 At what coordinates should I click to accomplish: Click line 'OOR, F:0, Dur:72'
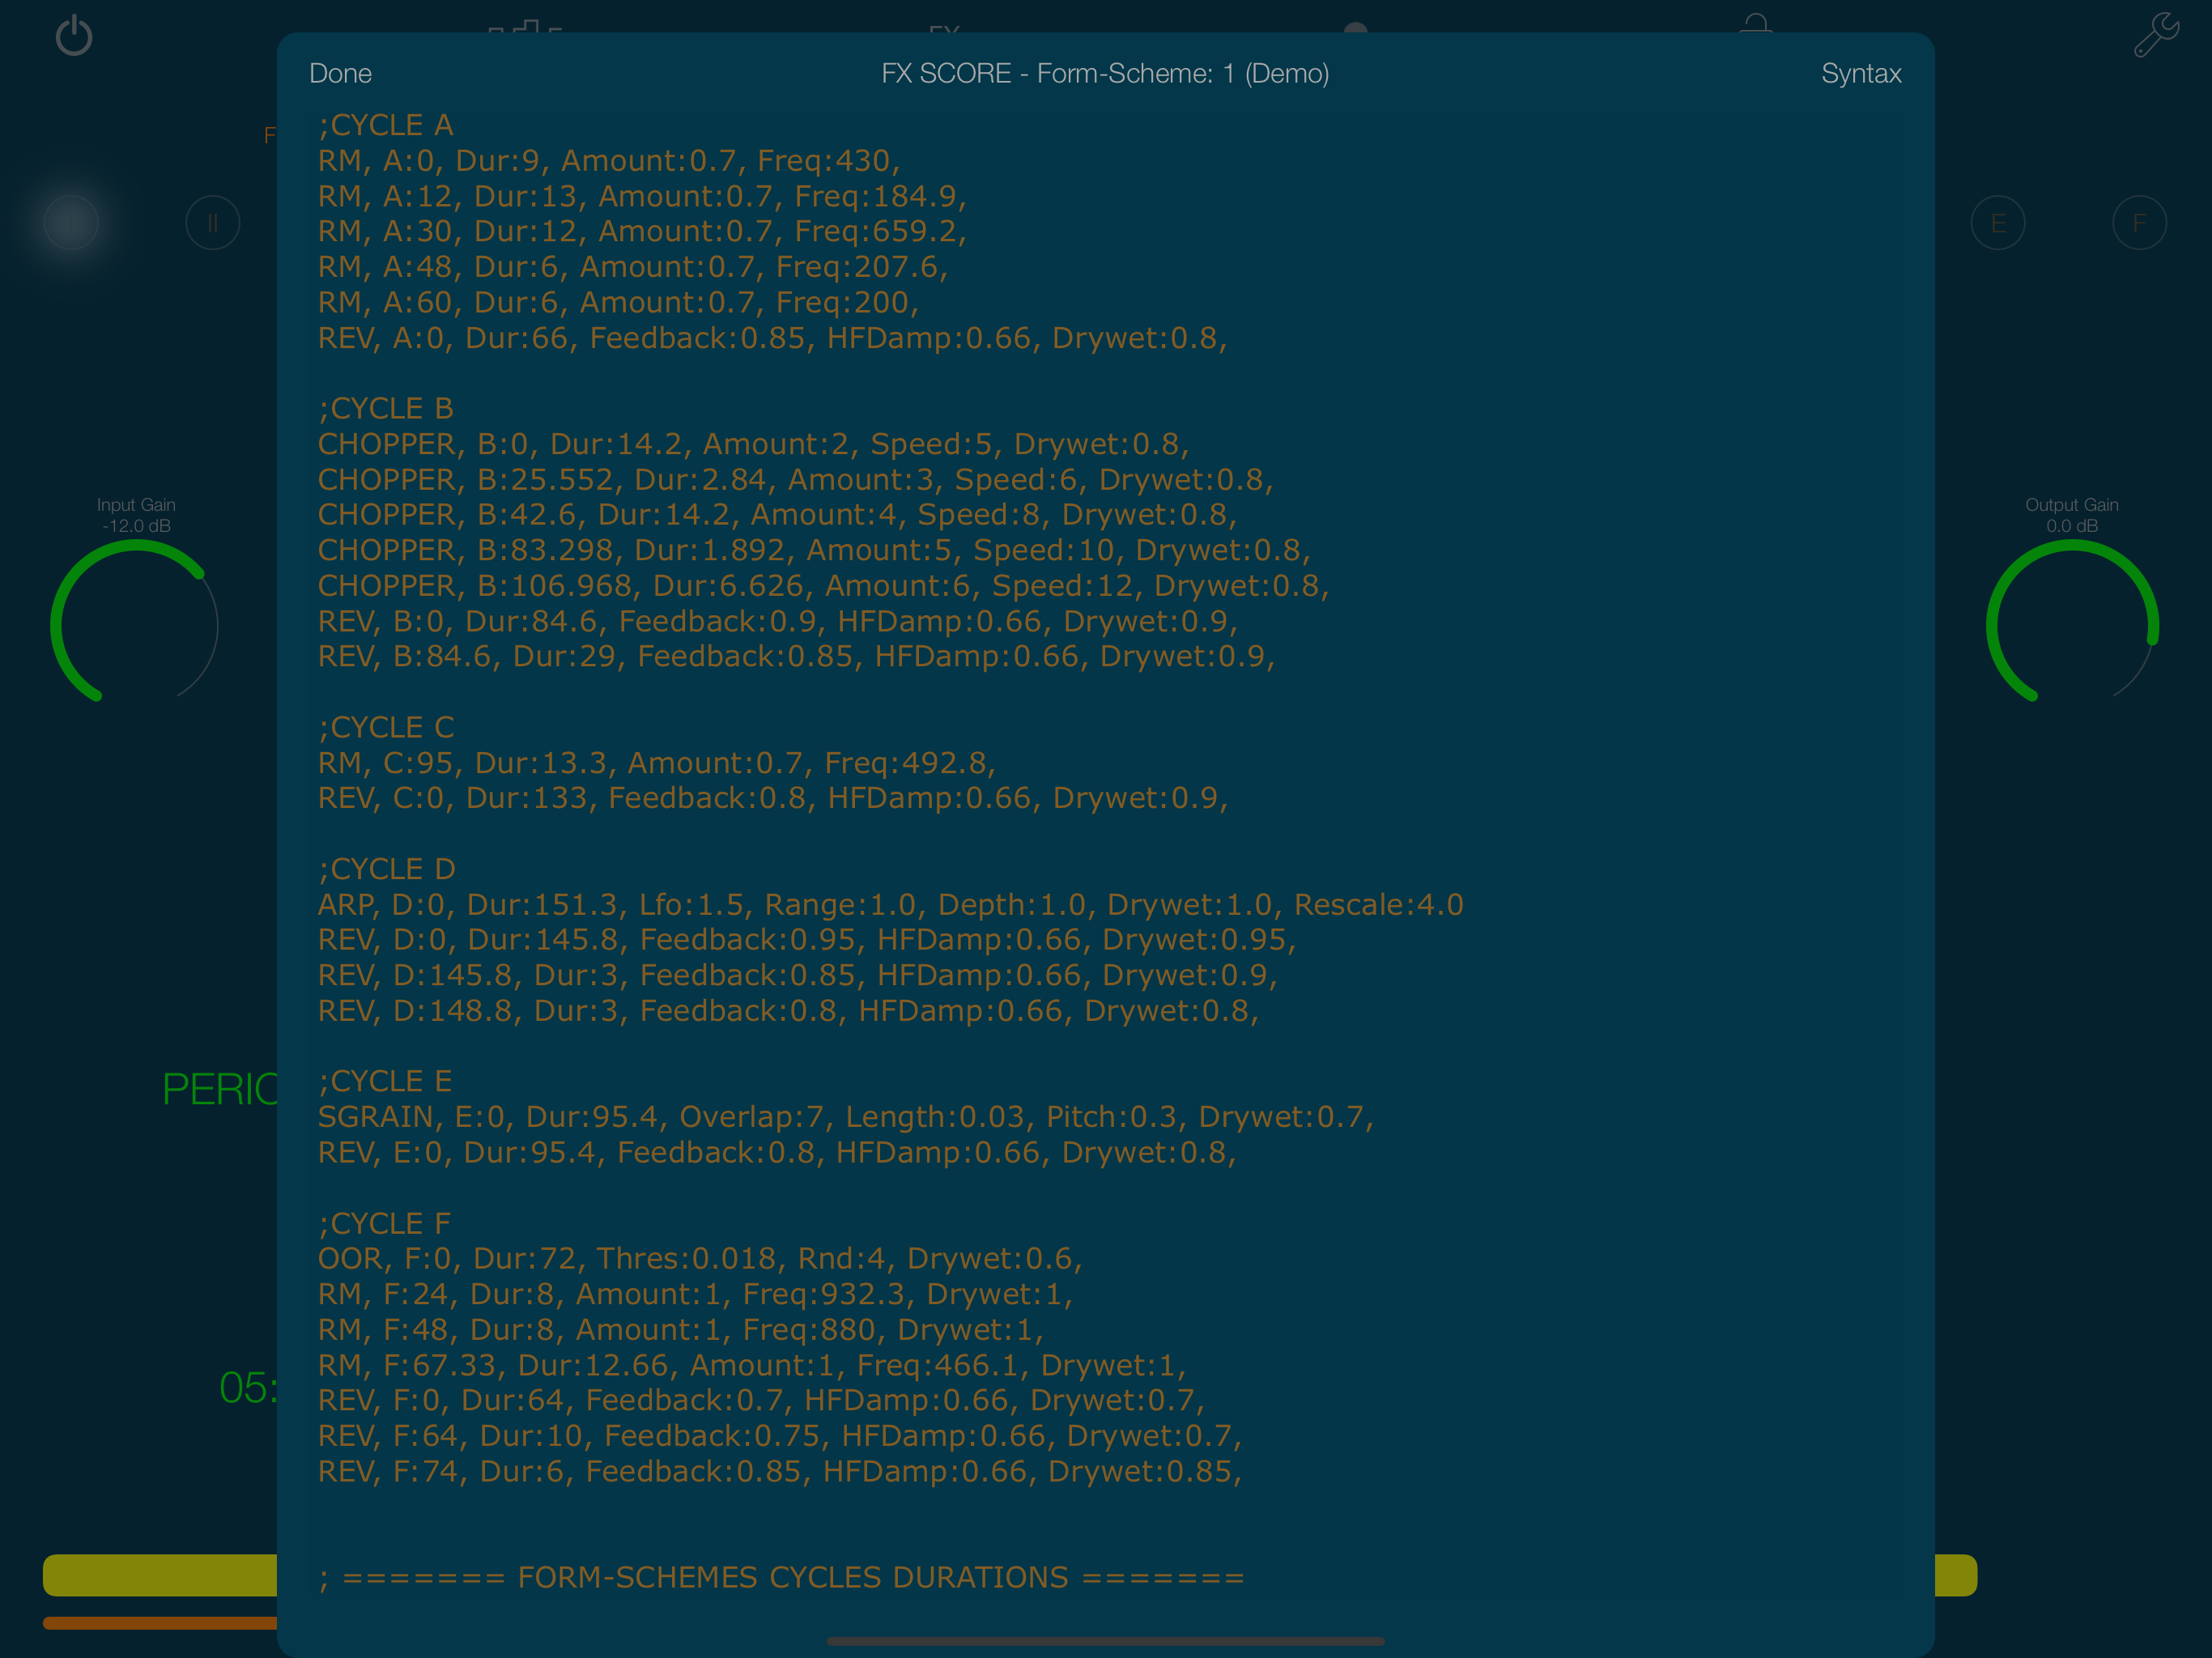[700, 1258]
